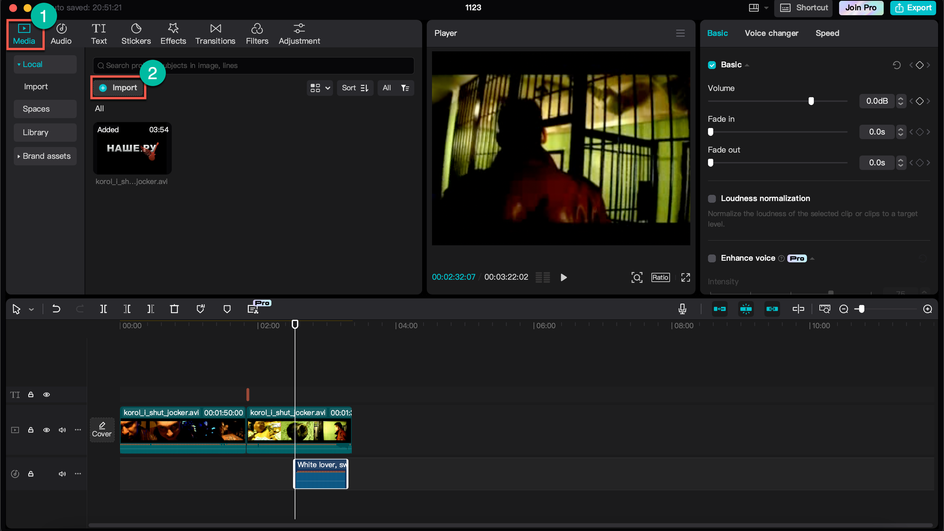Click the Export button
The image size is (944, 531).
[913, 8]
